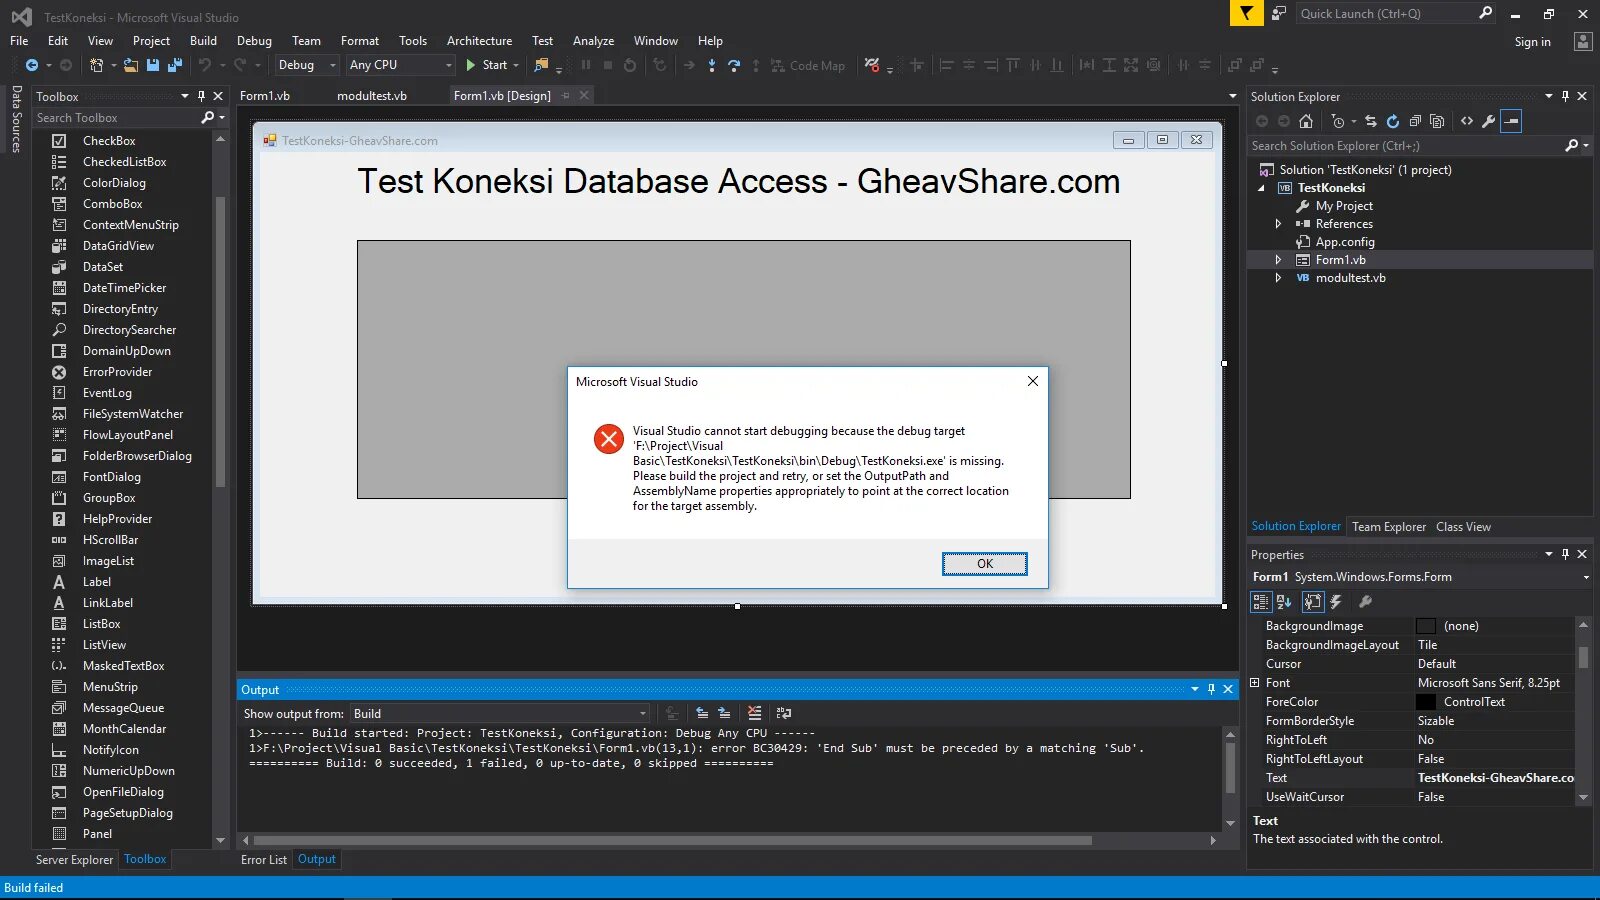Click the Home icon in Solution Explorer
1600x900 pixels.
point(1306,121)
